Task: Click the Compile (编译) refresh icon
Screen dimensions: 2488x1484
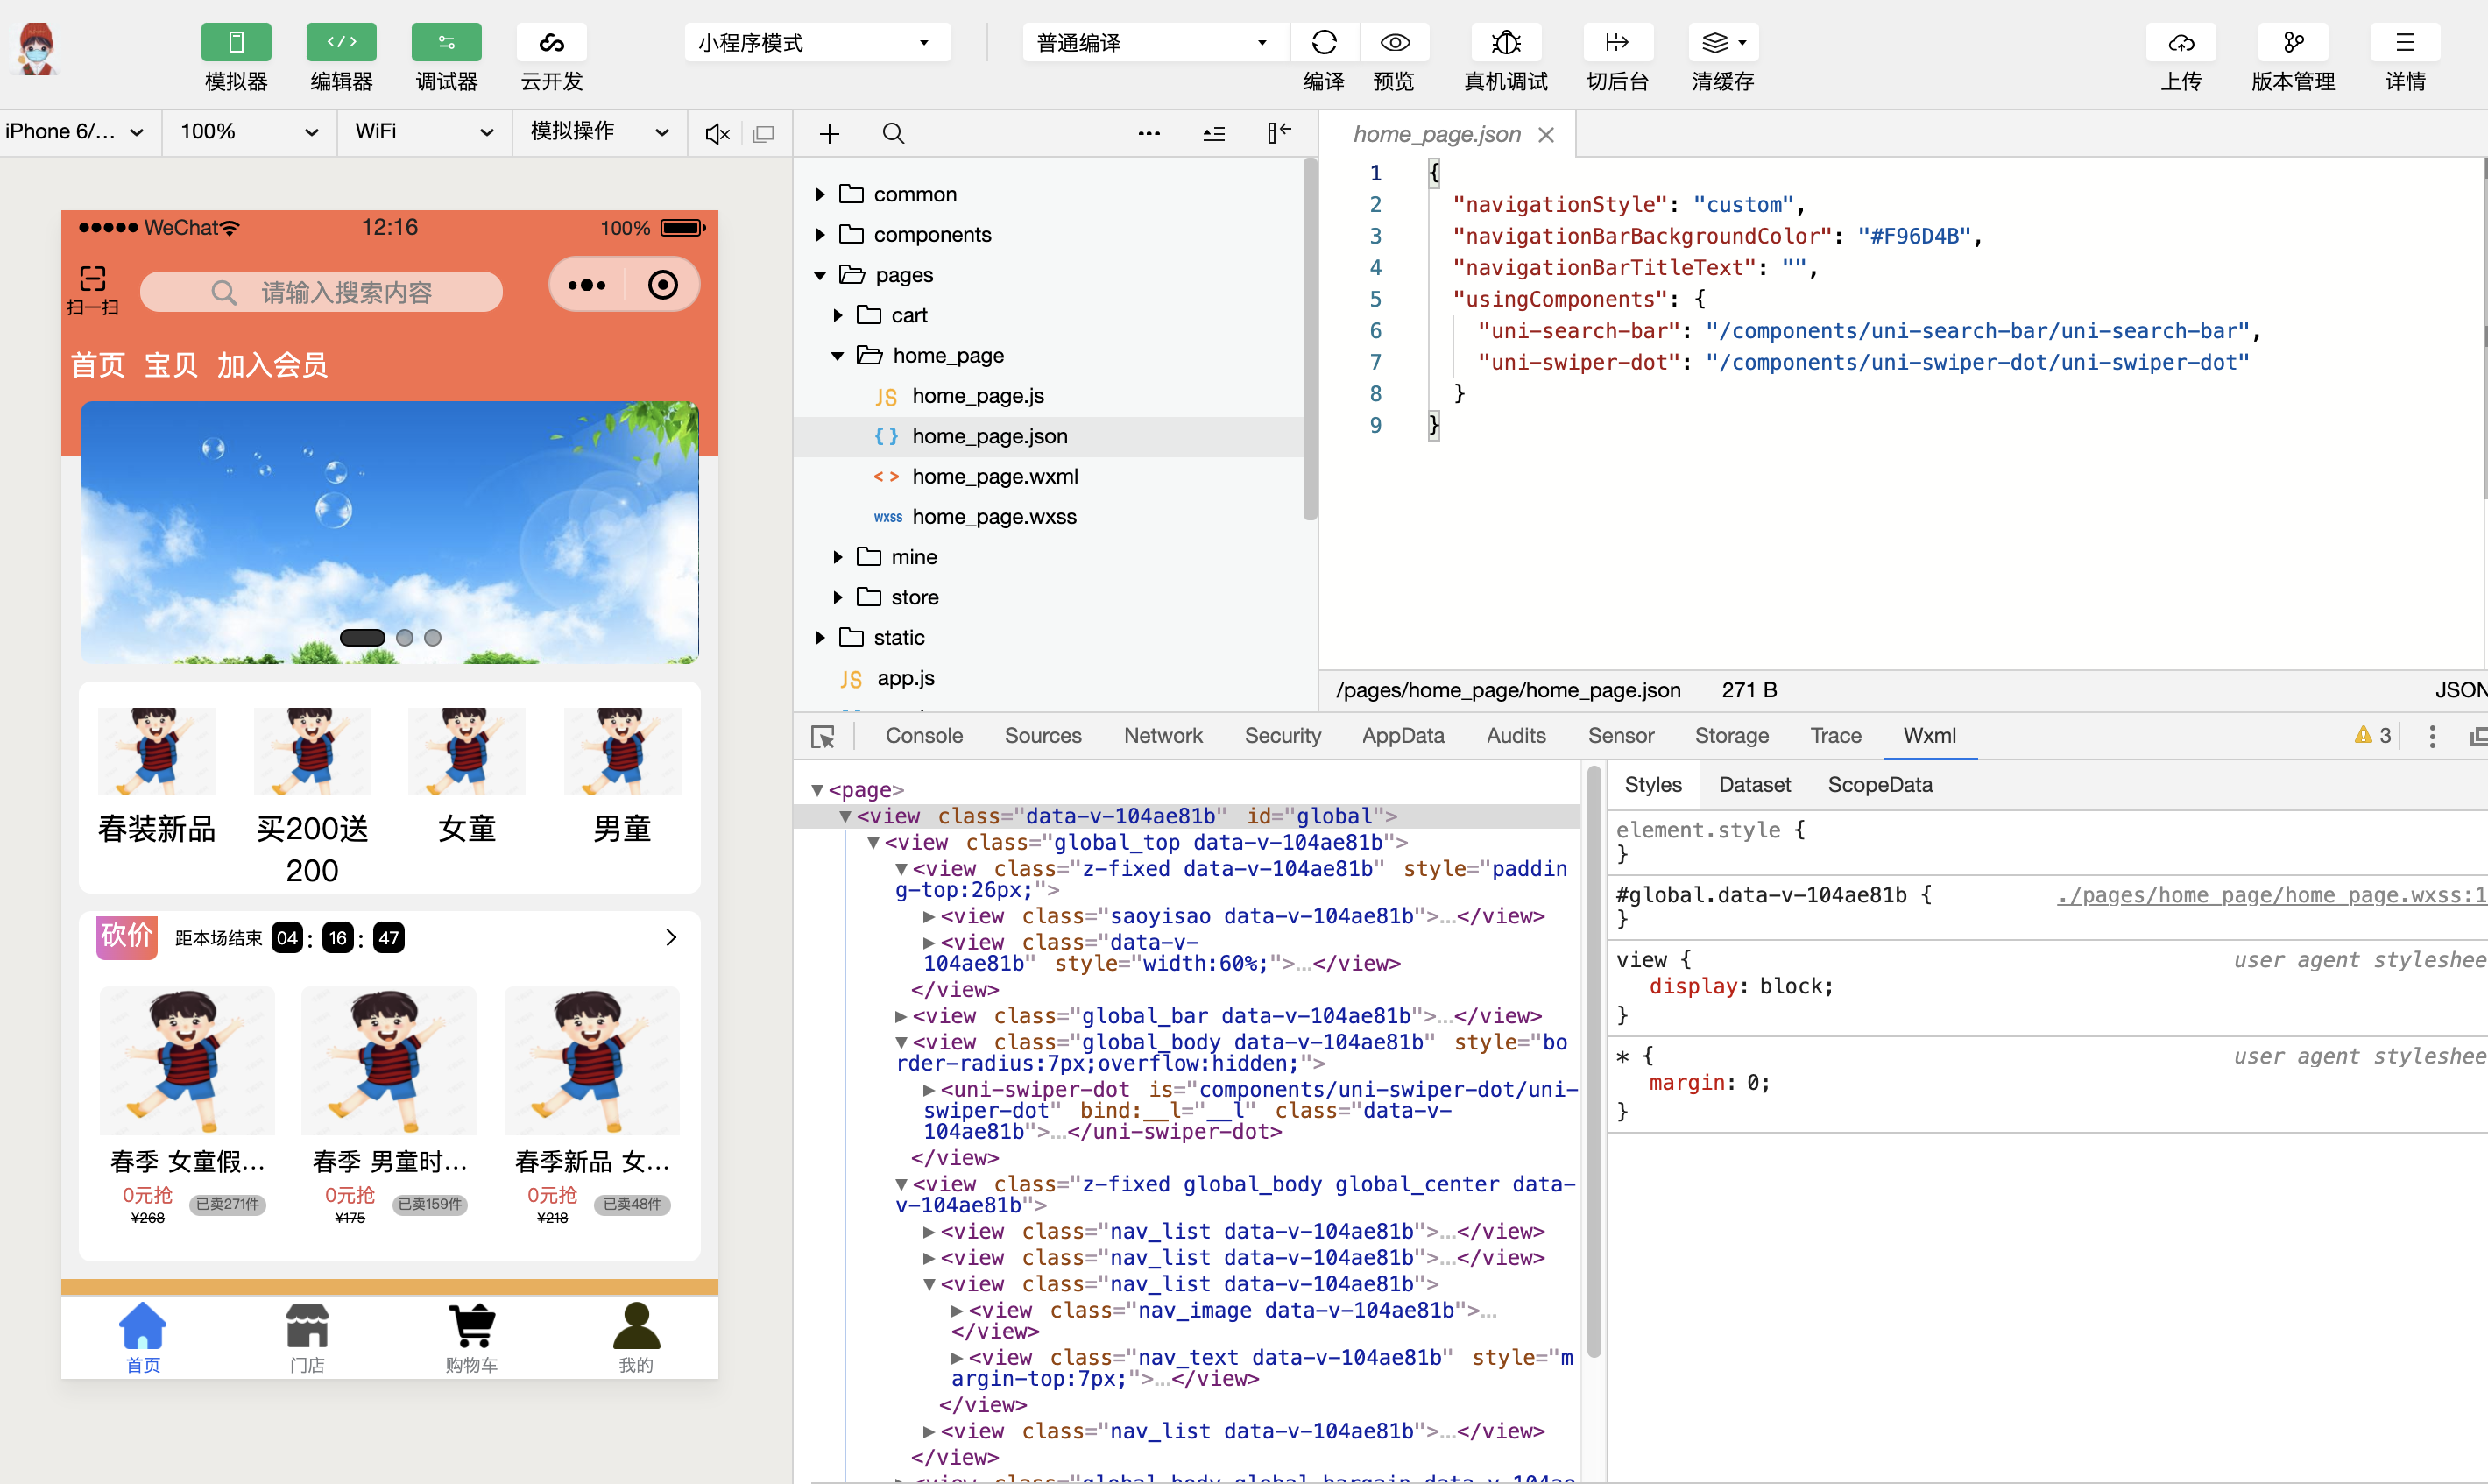Action: [1323, 42]
